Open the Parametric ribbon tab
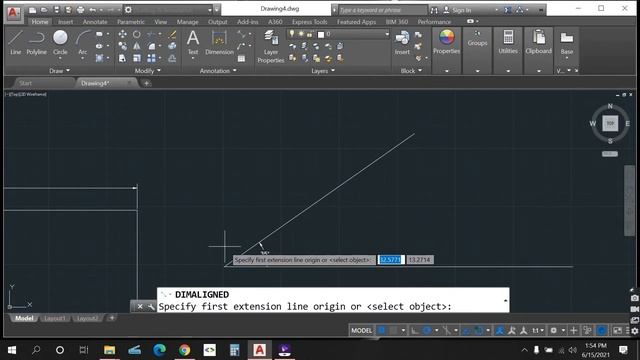 [131, 22]
